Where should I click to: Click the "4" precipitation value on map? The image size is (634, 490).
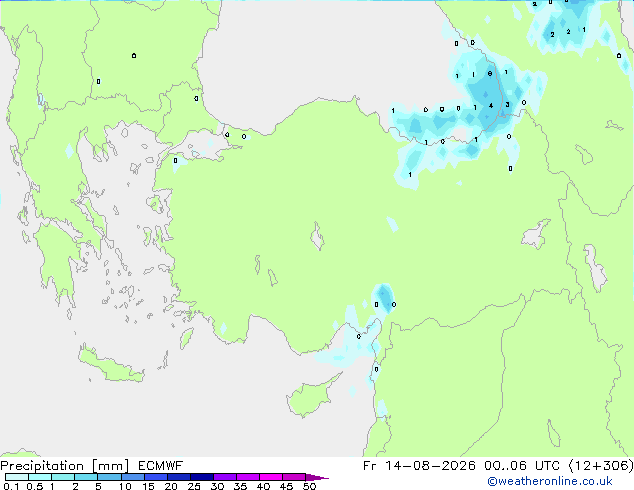(x=491, y=106)
